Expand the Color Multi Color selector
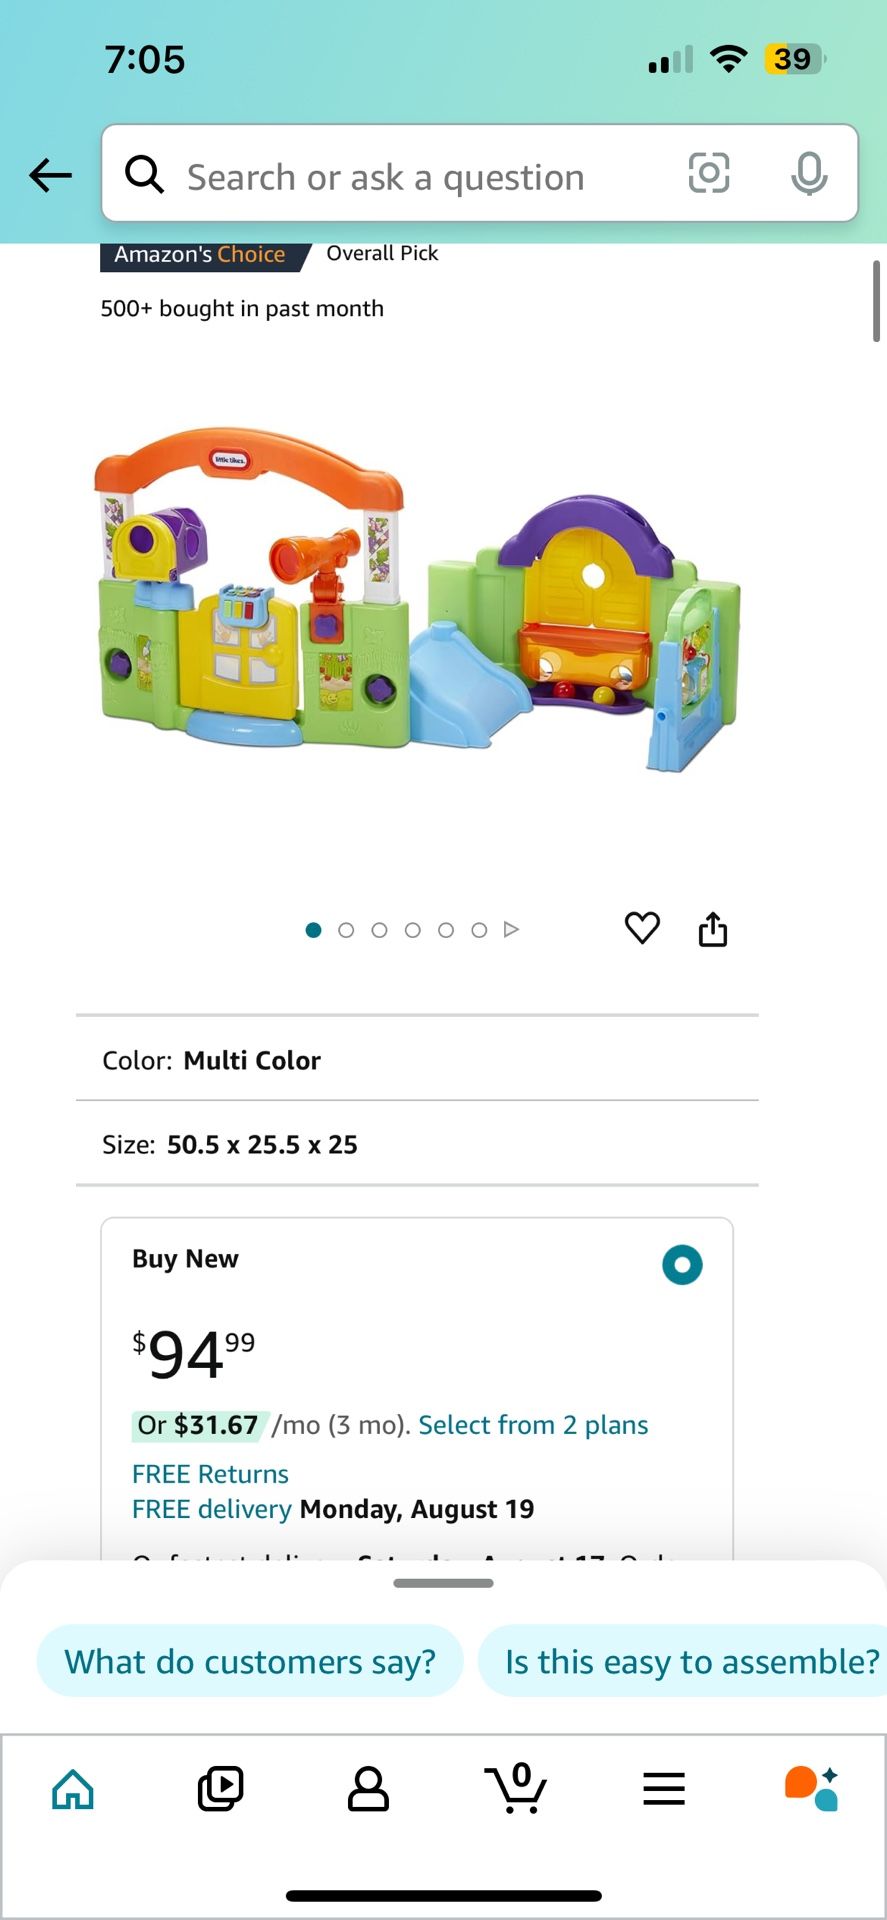The height and width of the screenshot is (1920, 887). [417, 1060]
